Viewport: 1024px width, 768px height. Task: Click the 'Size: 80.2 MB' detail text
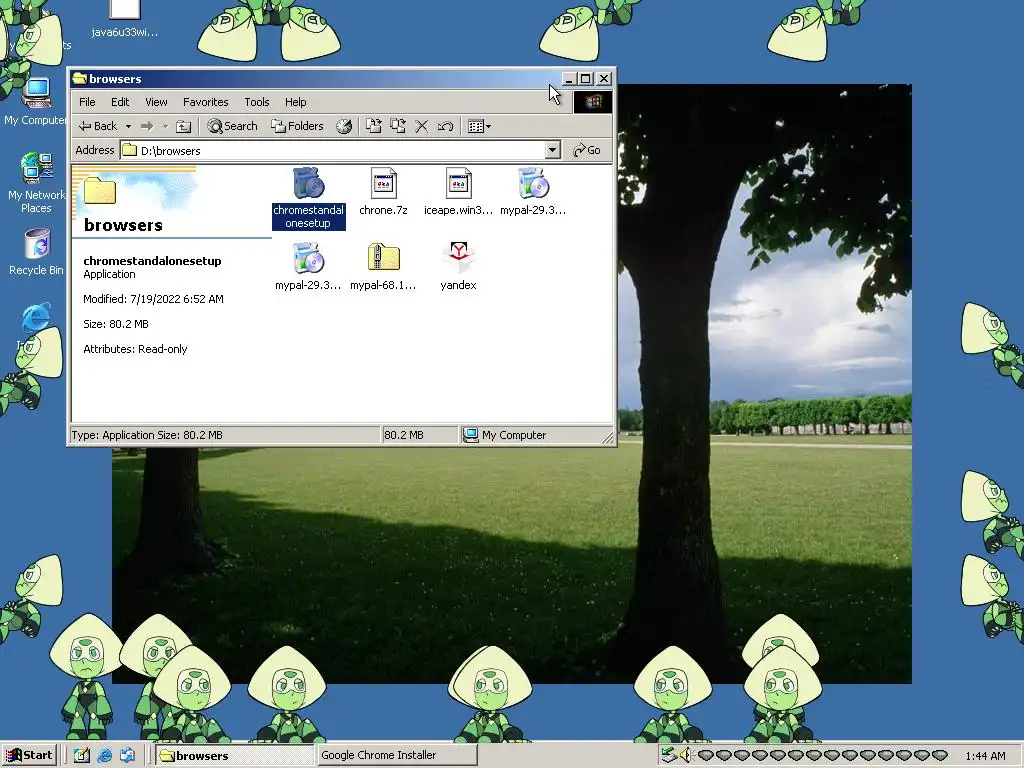click(116, 324)
